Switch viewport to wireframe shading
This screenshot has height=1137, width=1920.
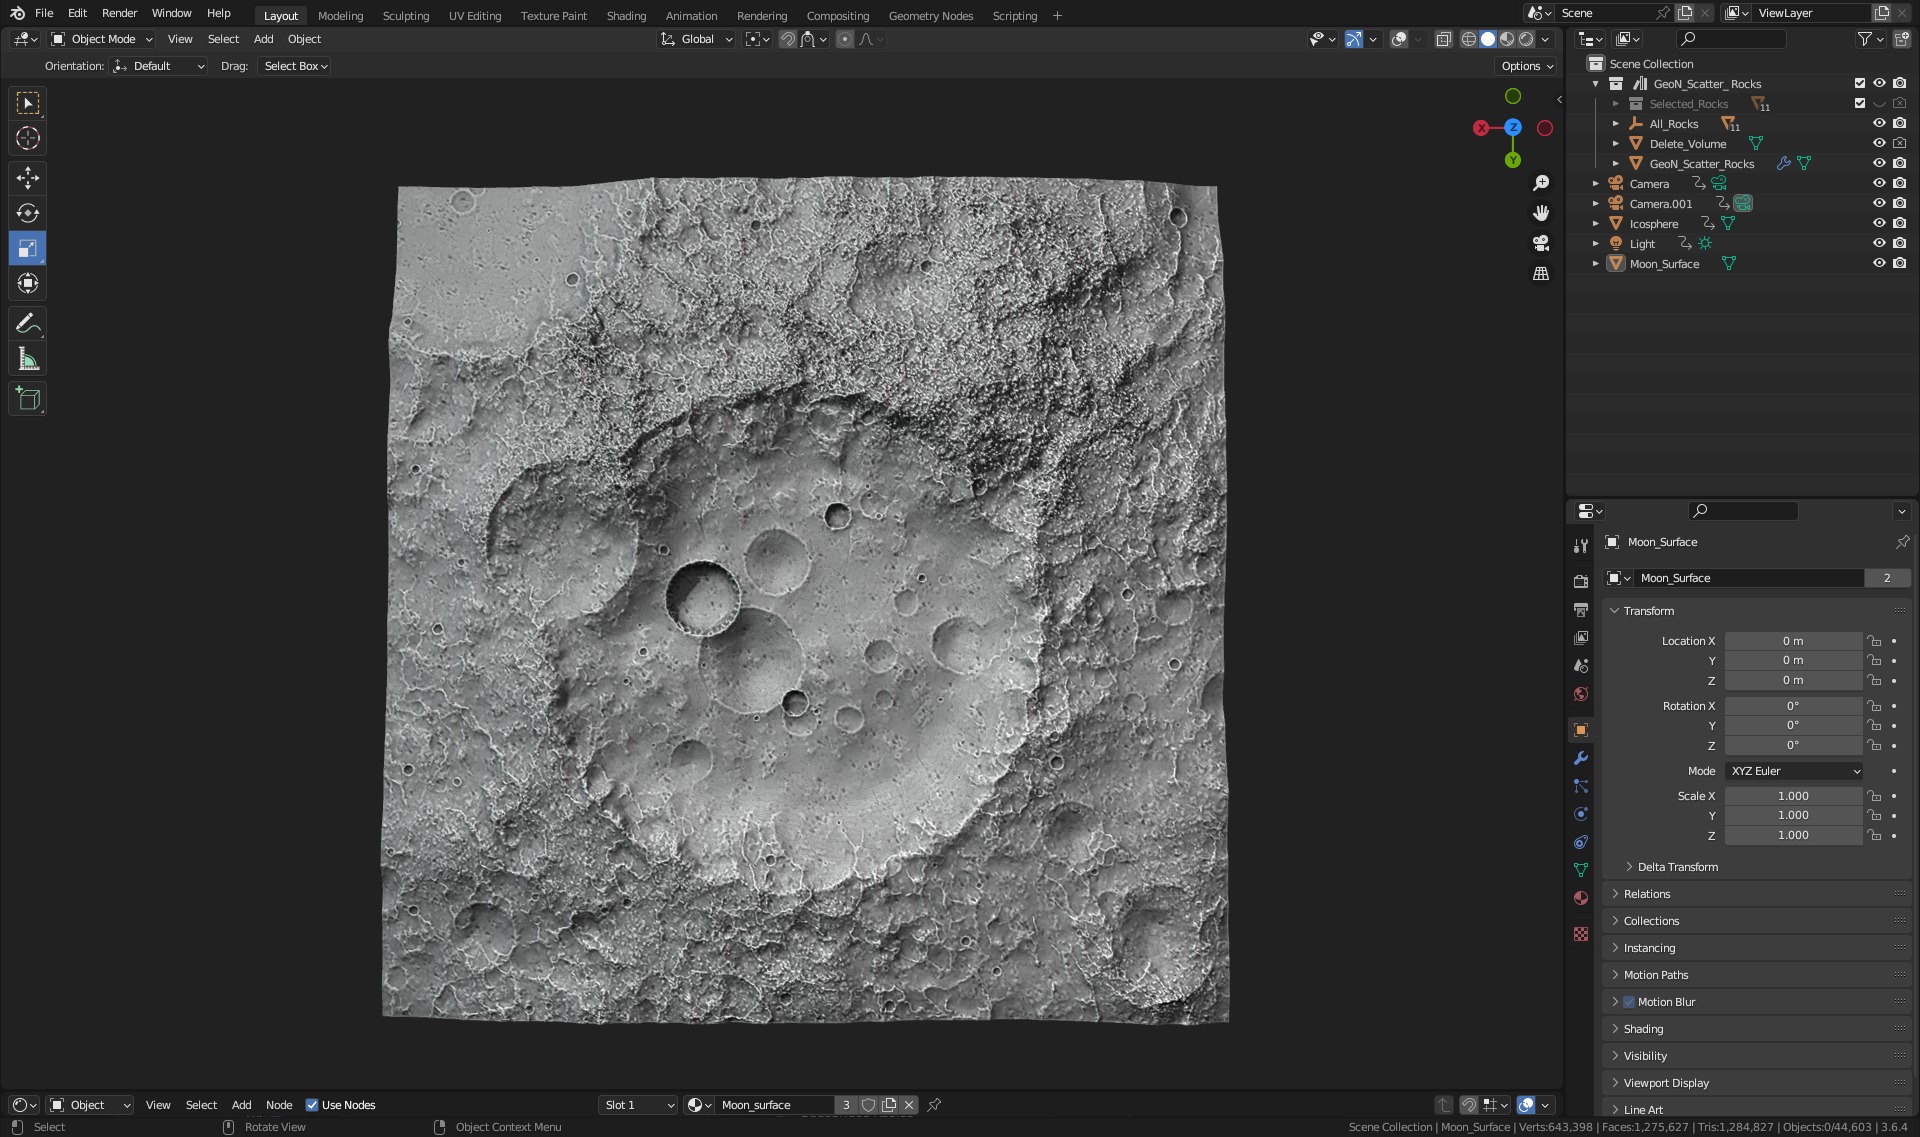coord(1469,39)
